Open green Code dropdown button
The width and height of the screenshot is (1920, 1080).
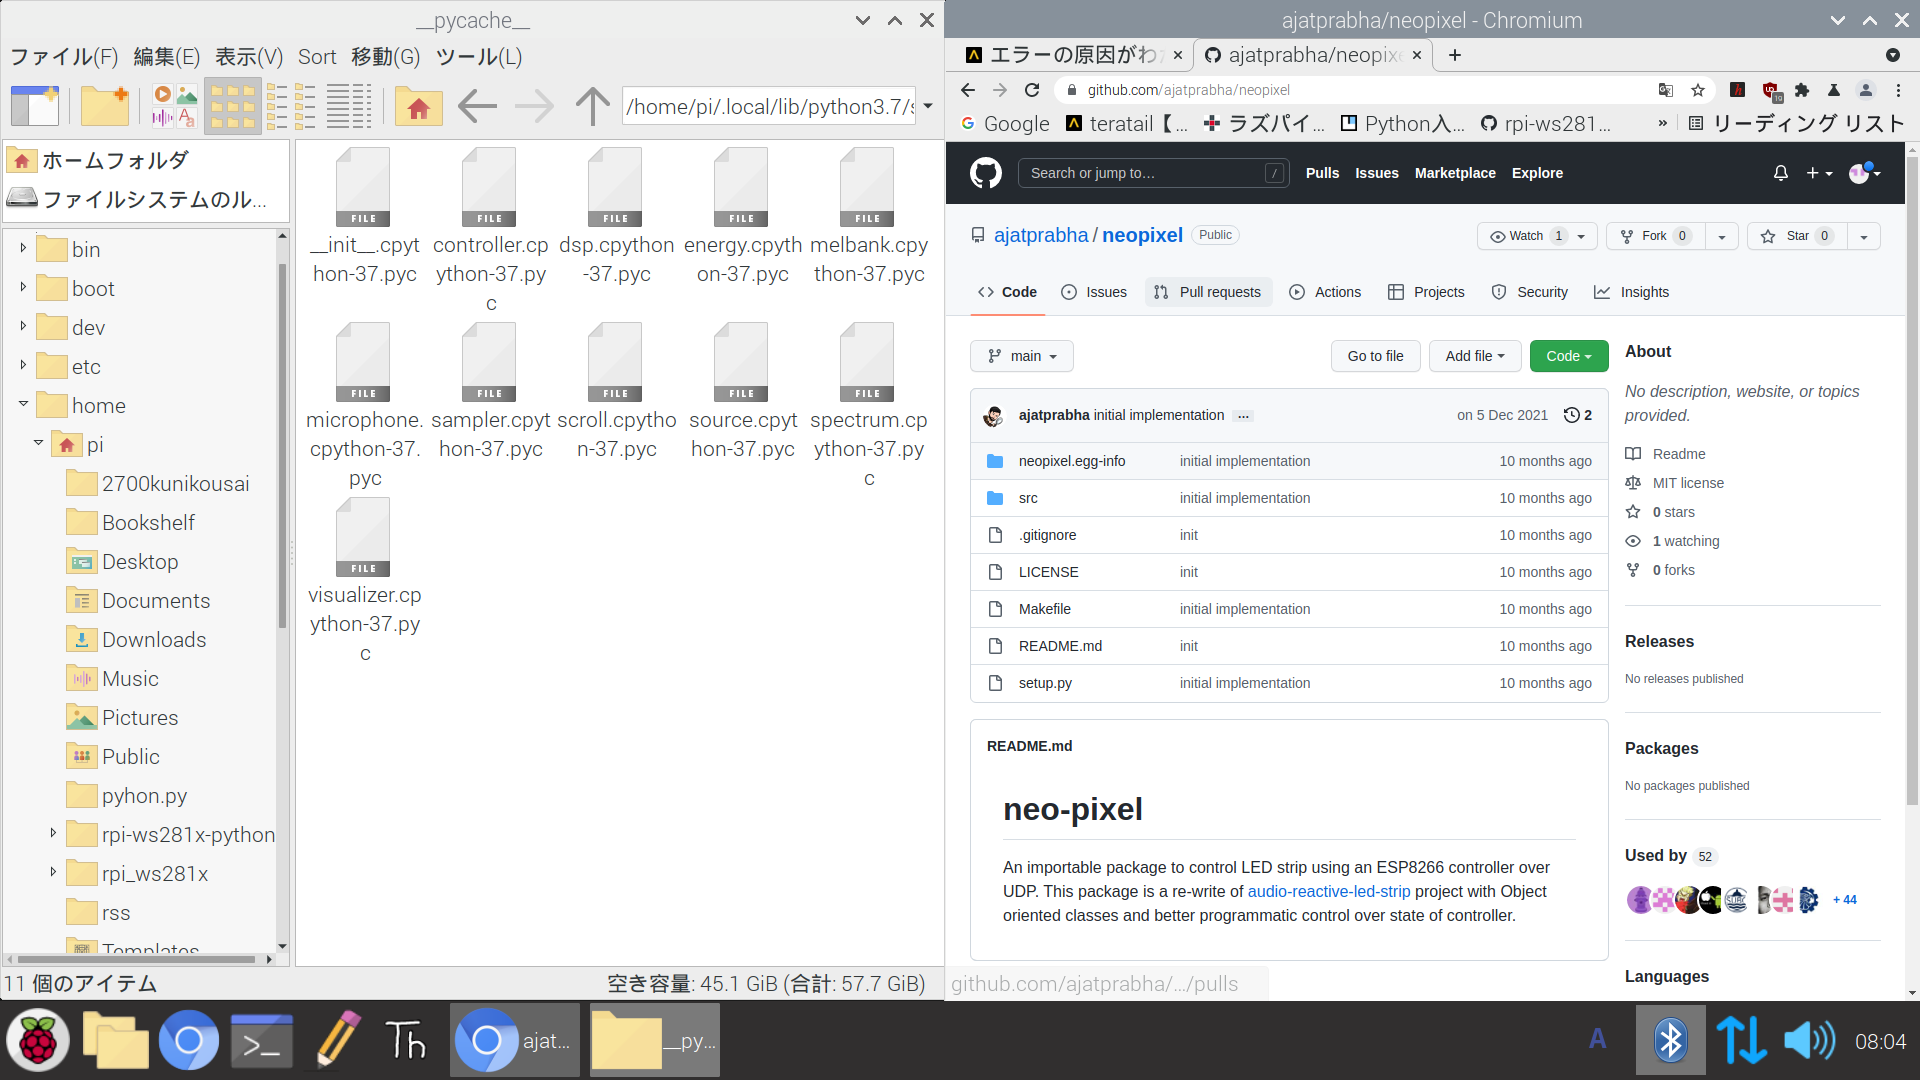(1568, 356)
